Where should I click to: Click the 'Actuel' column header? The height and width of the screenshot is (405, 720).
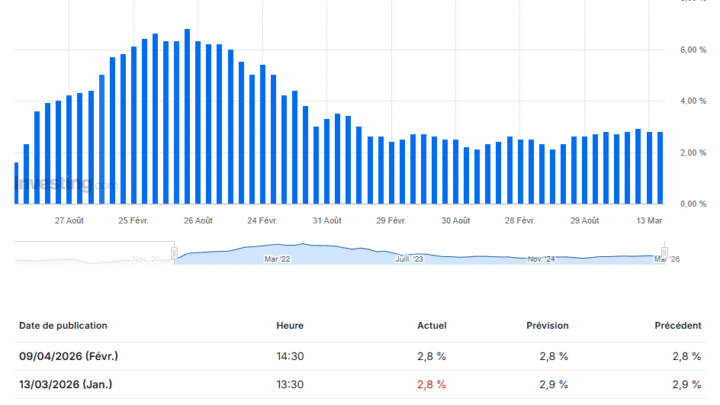(x=432, y=325)
